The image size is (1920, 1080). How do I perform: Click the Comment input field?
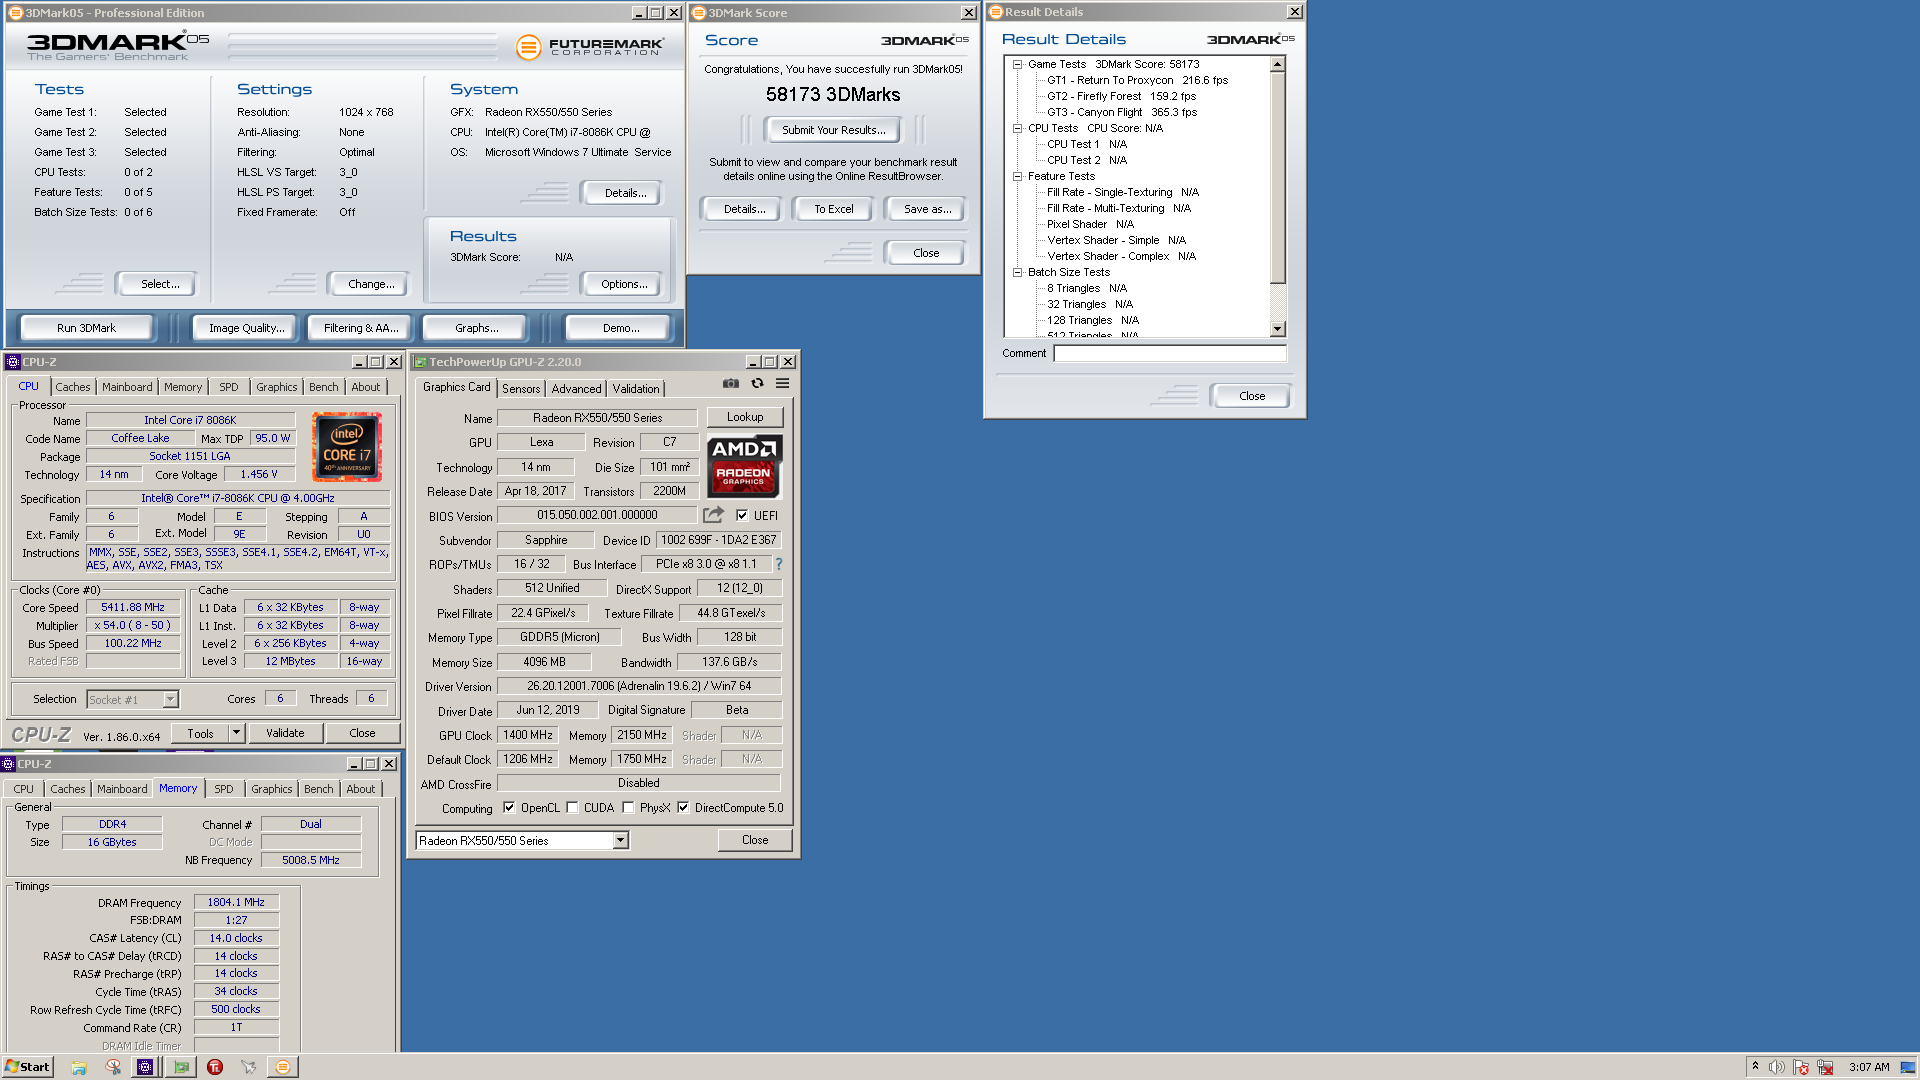1170,353
